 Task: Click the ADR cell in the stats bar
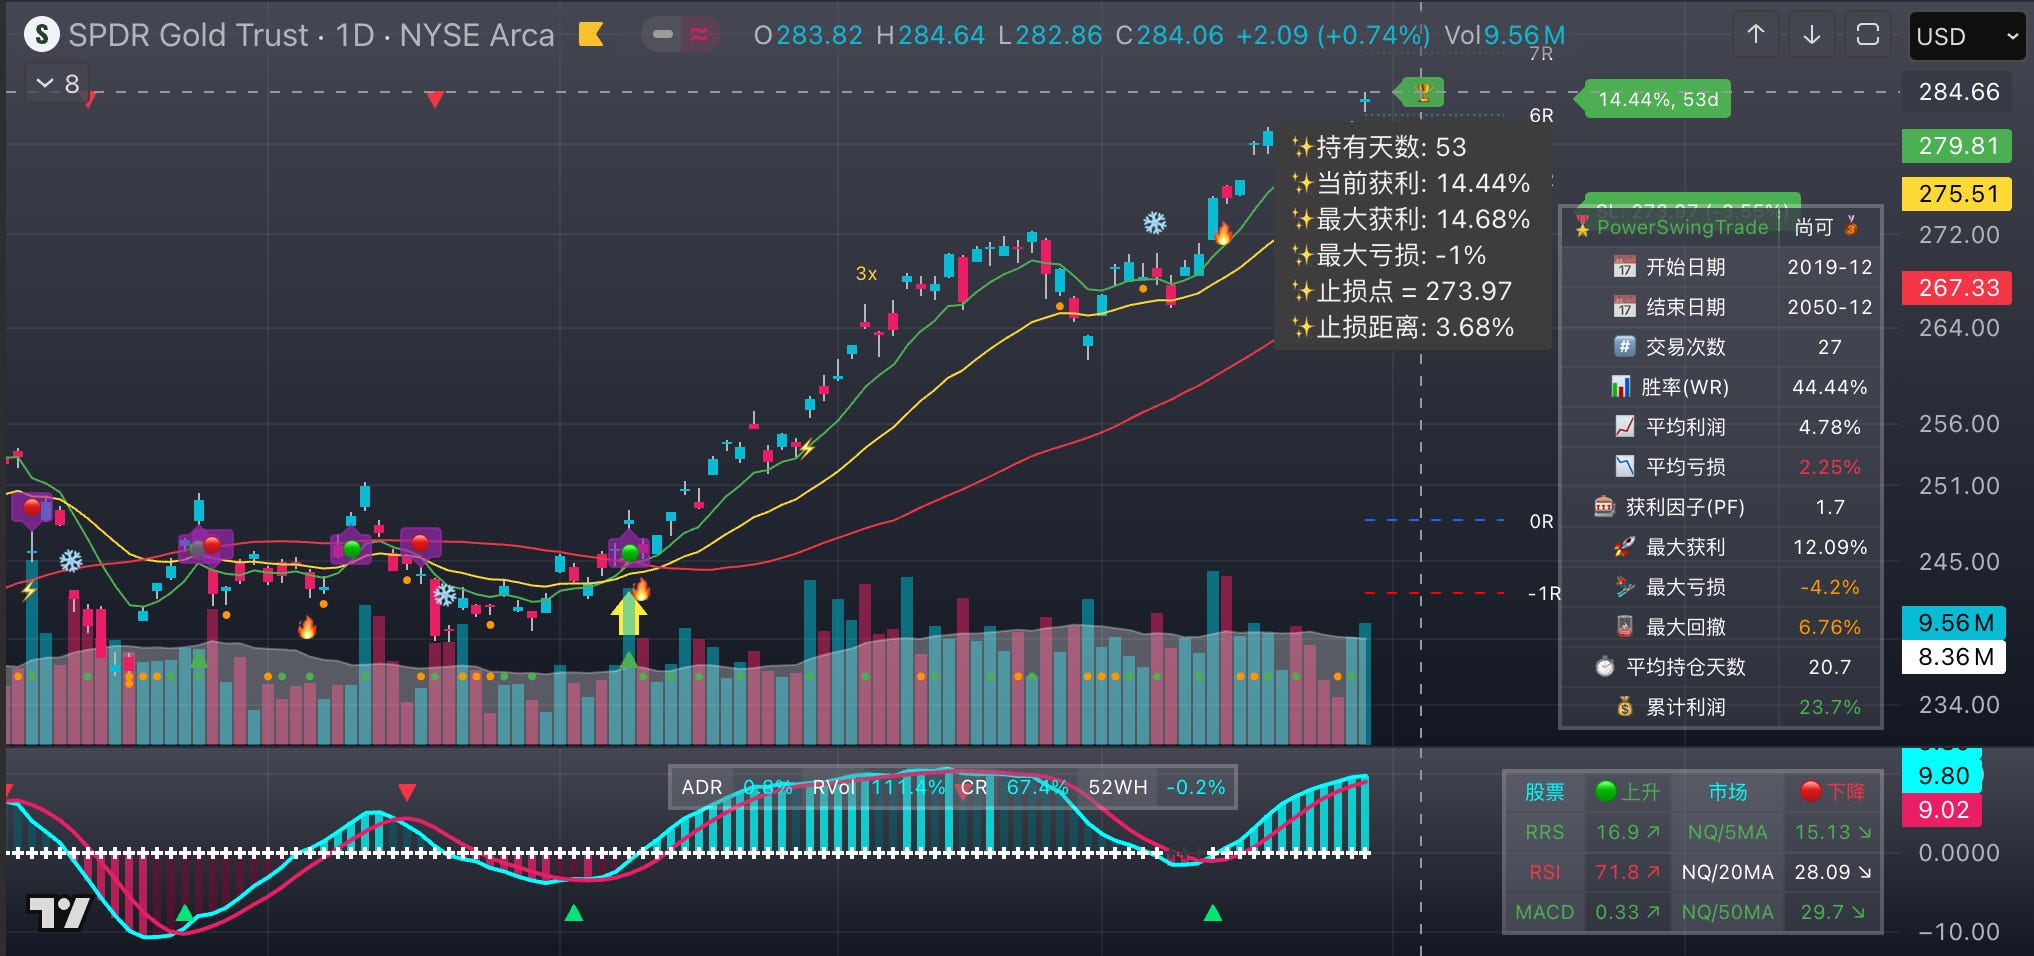pyautogui.click(x=702, y=787)
